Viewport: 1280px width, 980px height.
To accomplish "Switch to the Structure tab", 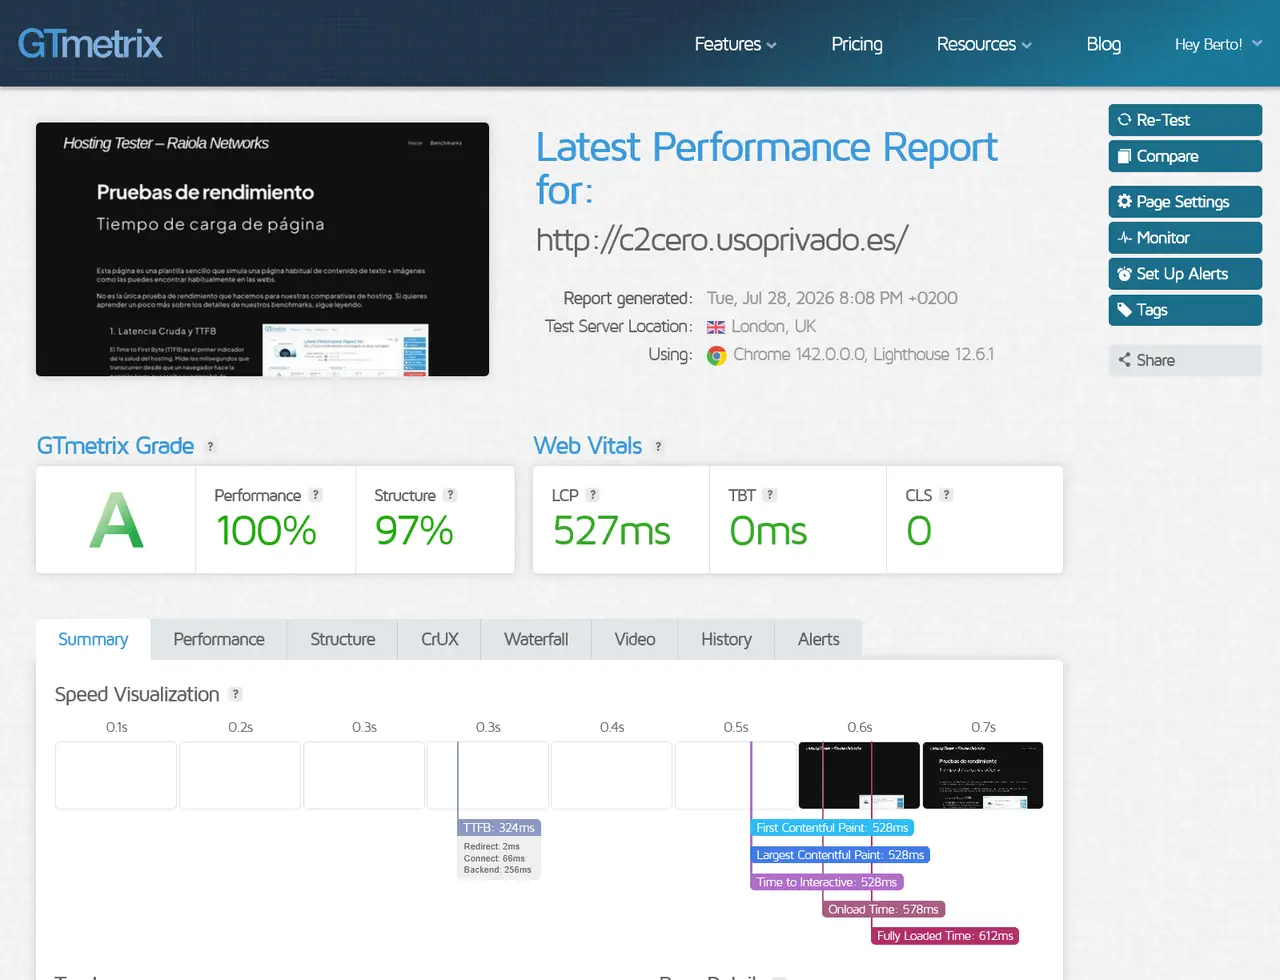I will [x=343, y=639].
